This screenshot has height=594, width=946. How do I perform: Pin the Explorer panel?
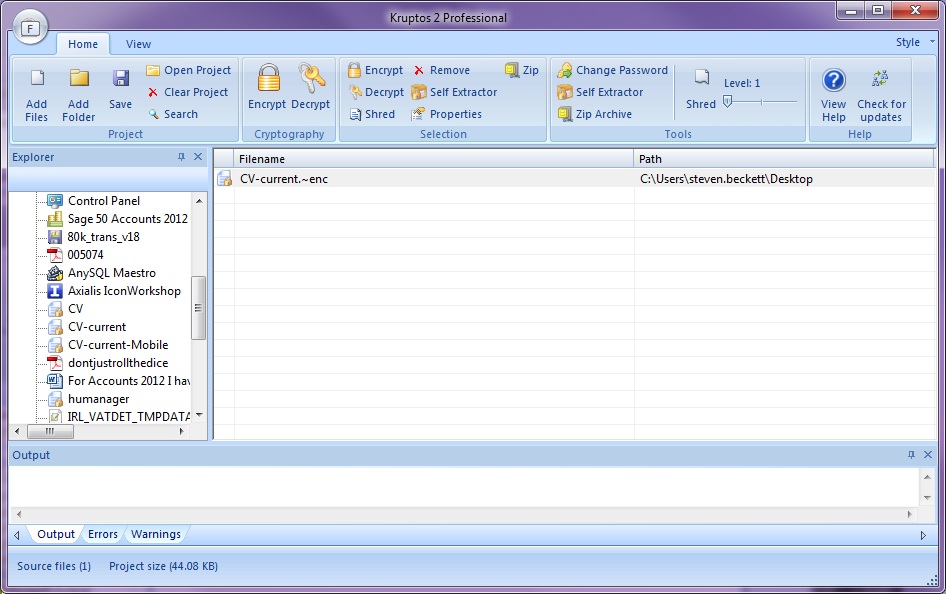click(181, 157)
